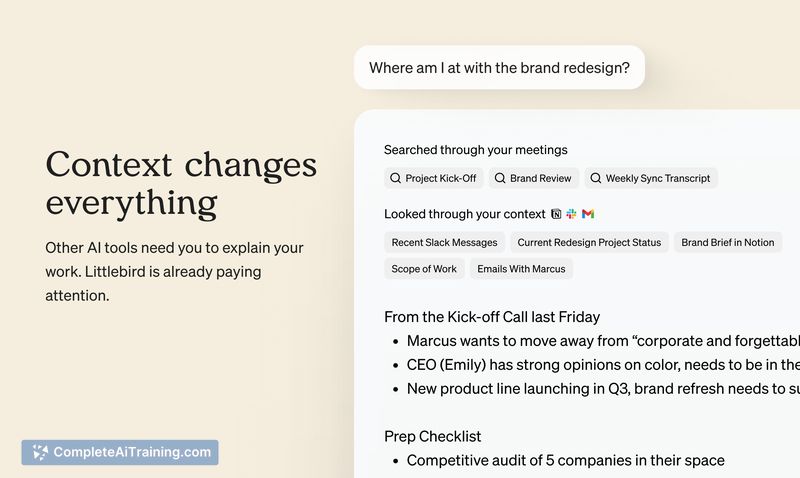Click the search icon on Brand Review chip
800x478 pixels.
pos(500,178)
